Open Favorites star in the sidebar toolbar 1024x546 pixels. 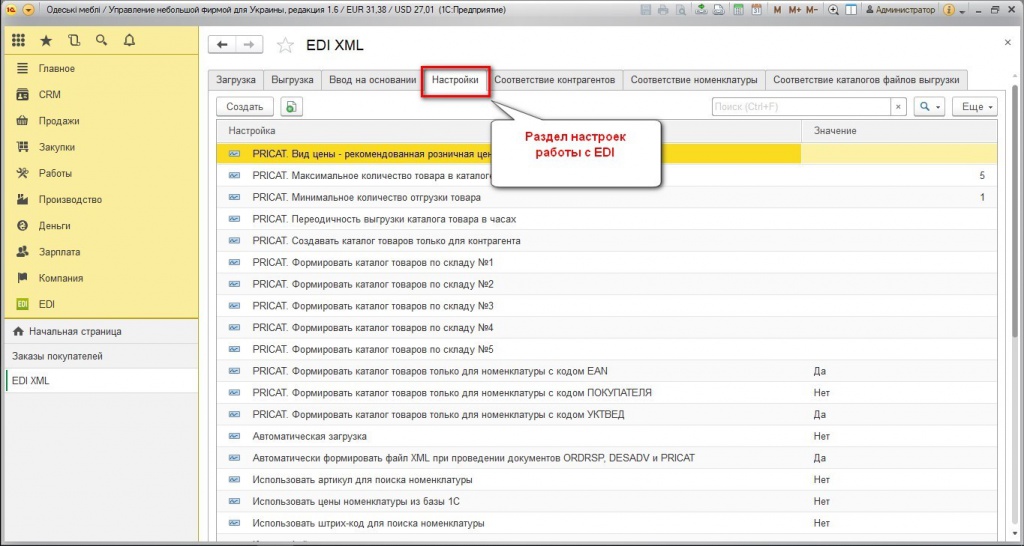tap(46, 40)
